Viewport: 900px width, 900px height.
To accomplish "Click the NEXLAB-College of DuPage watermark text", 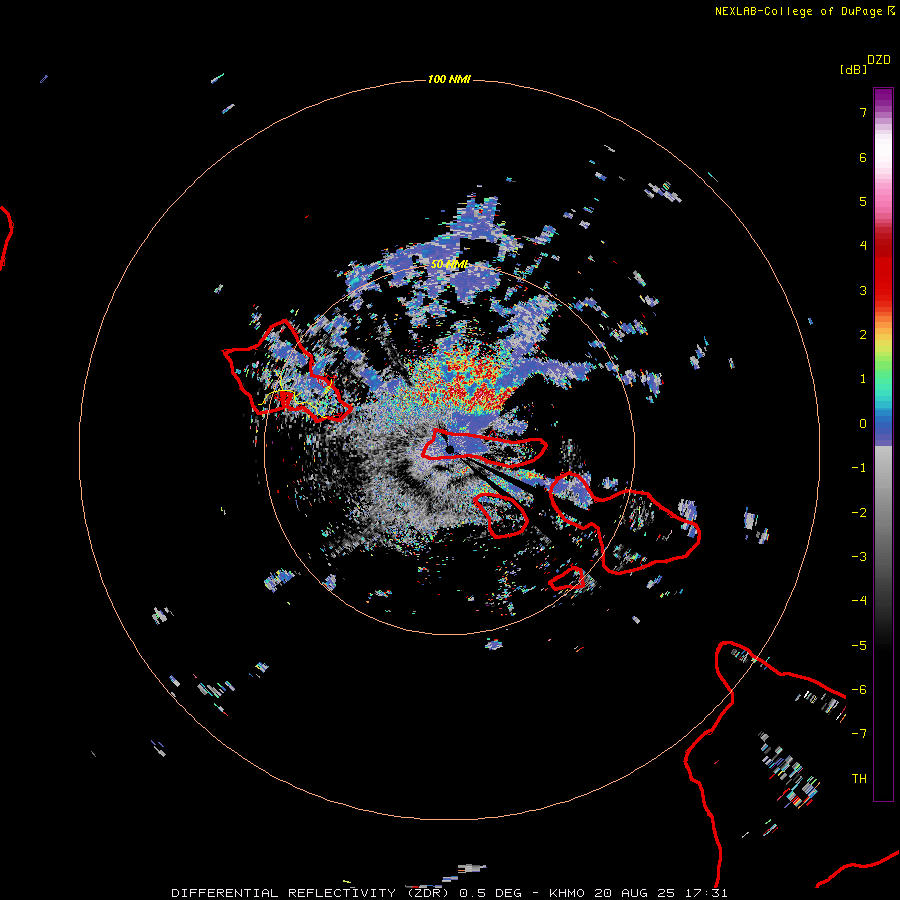I will pos(805,11).
